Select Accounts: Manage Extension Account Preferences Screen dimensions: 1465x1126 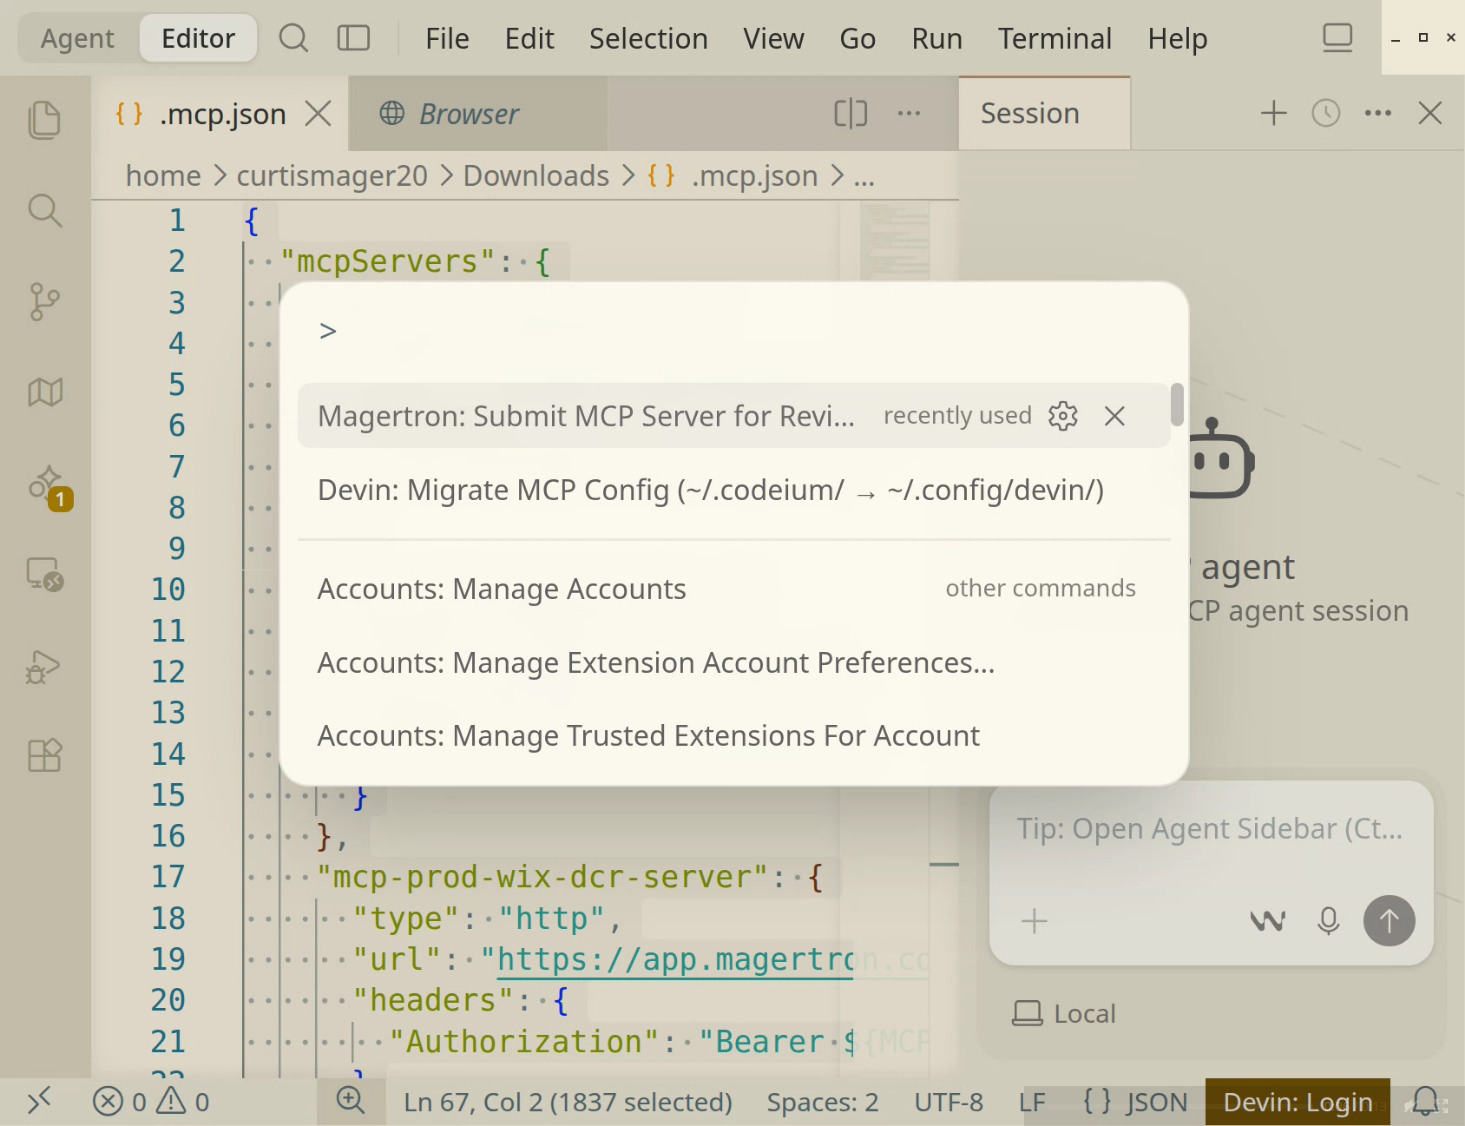coord(734,662)
